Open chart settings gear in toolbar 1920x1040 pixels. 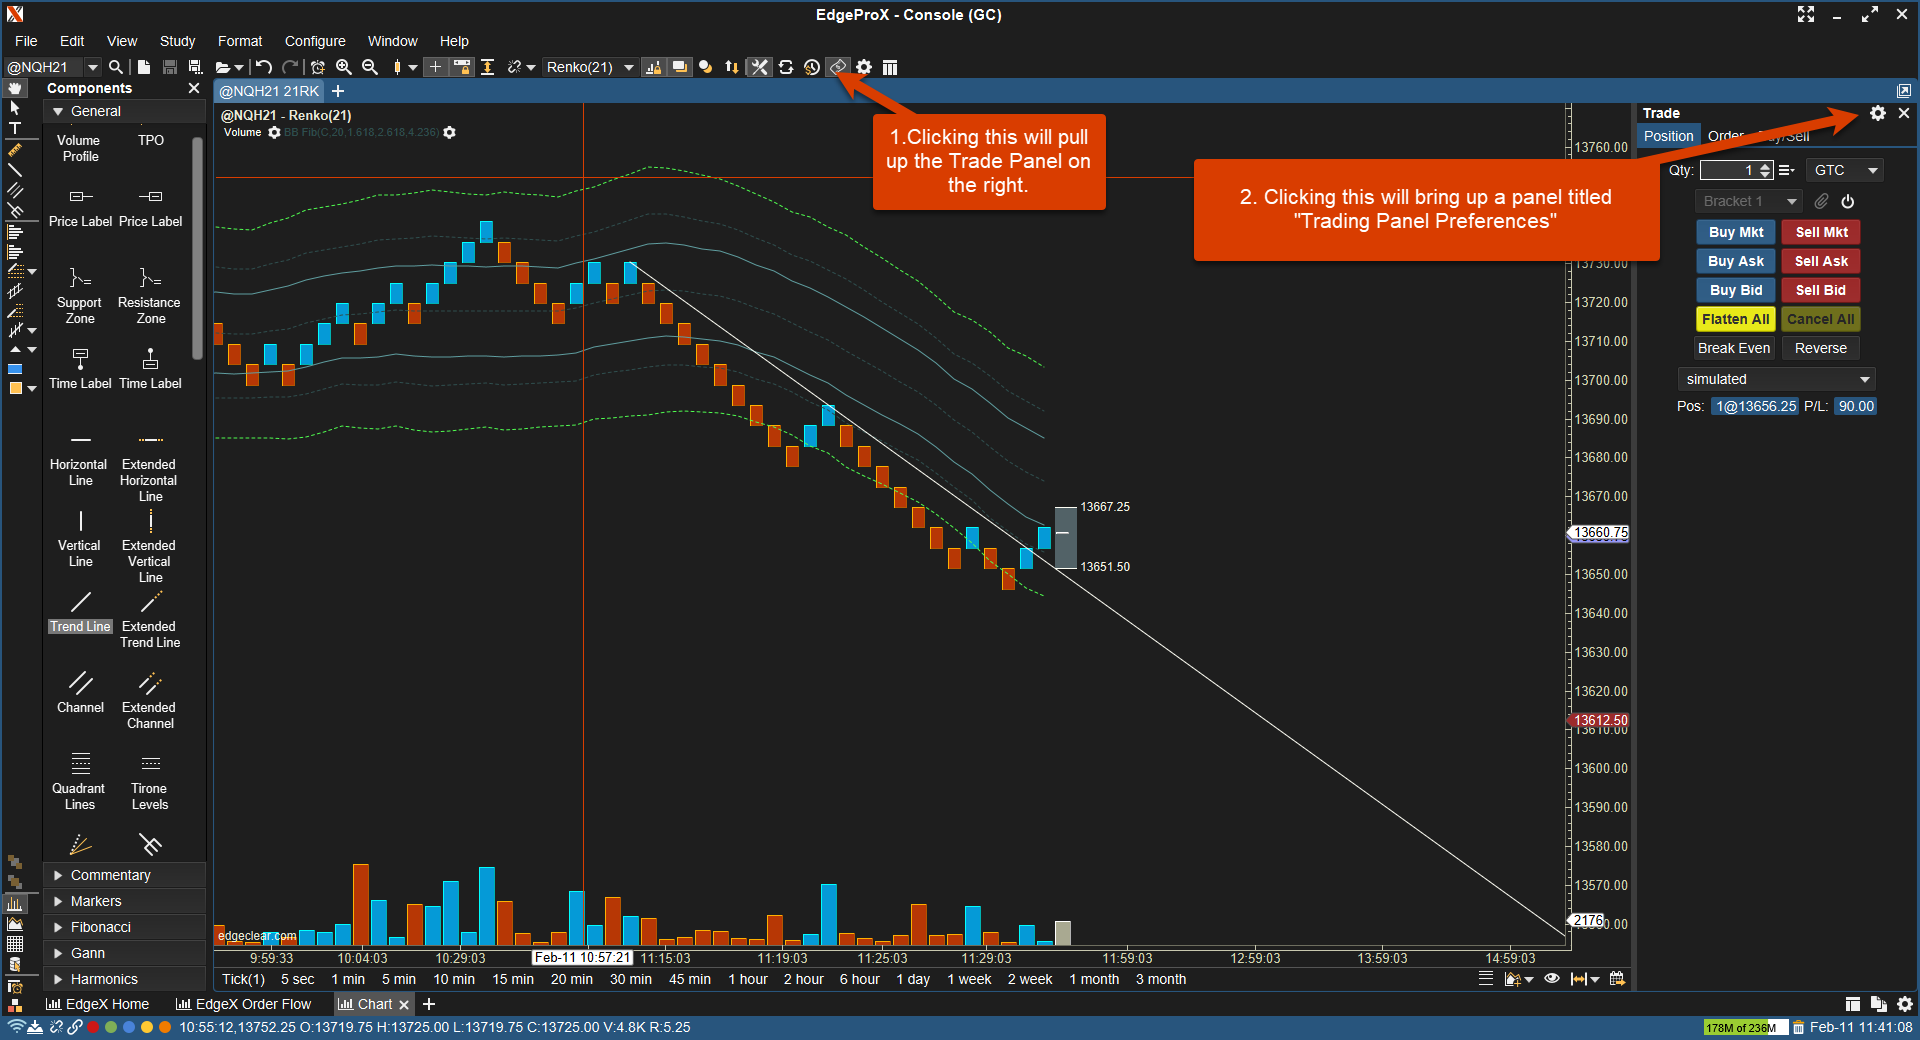[x=864, y=67]
